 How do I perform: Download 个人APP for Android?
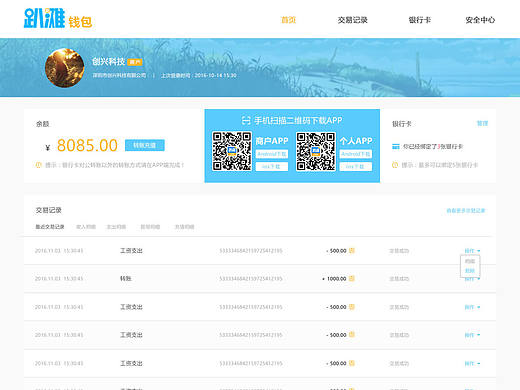356,154
